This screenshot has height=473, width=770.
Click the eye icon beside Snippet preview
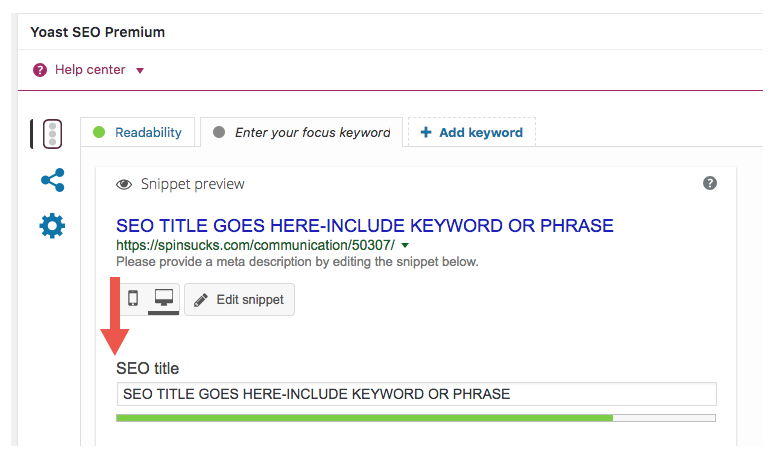click(x=125, y=184)
